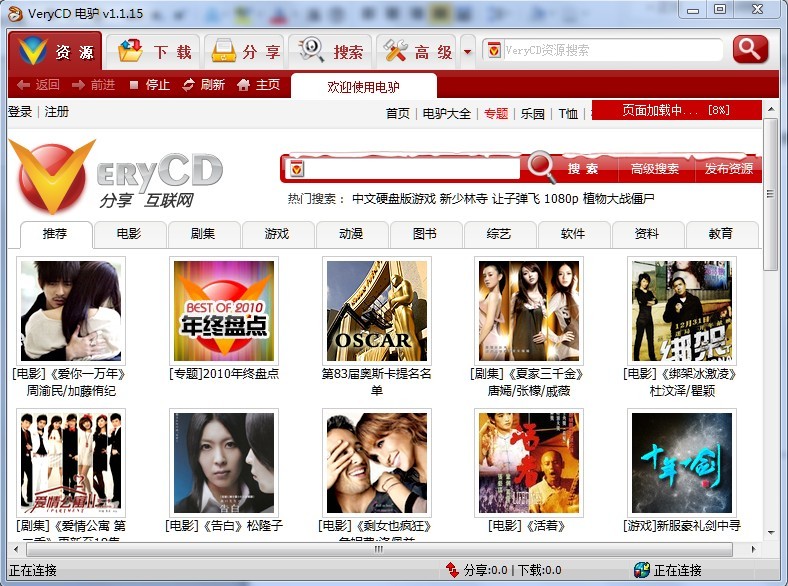Open the 搜索 (Search) toolbar tab
The image size is (788, 586).
tap(330, 52)
